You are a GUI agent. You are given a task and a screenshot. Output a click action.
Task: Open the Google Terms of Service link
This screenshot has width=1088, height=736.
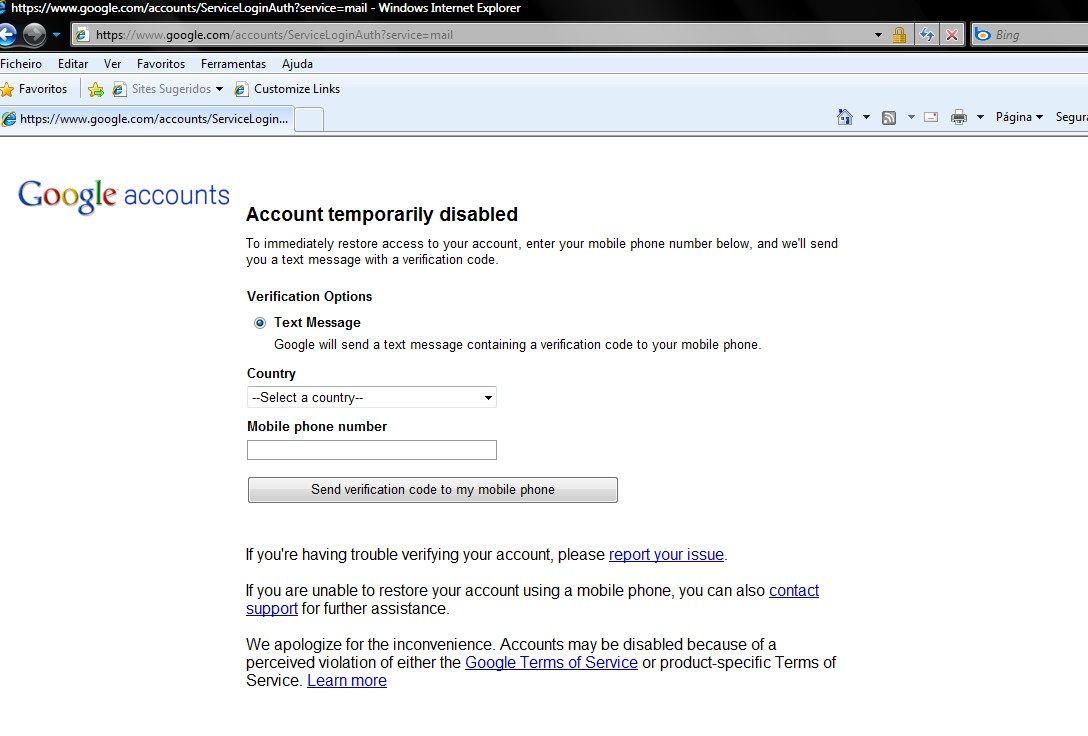(551, 662)
